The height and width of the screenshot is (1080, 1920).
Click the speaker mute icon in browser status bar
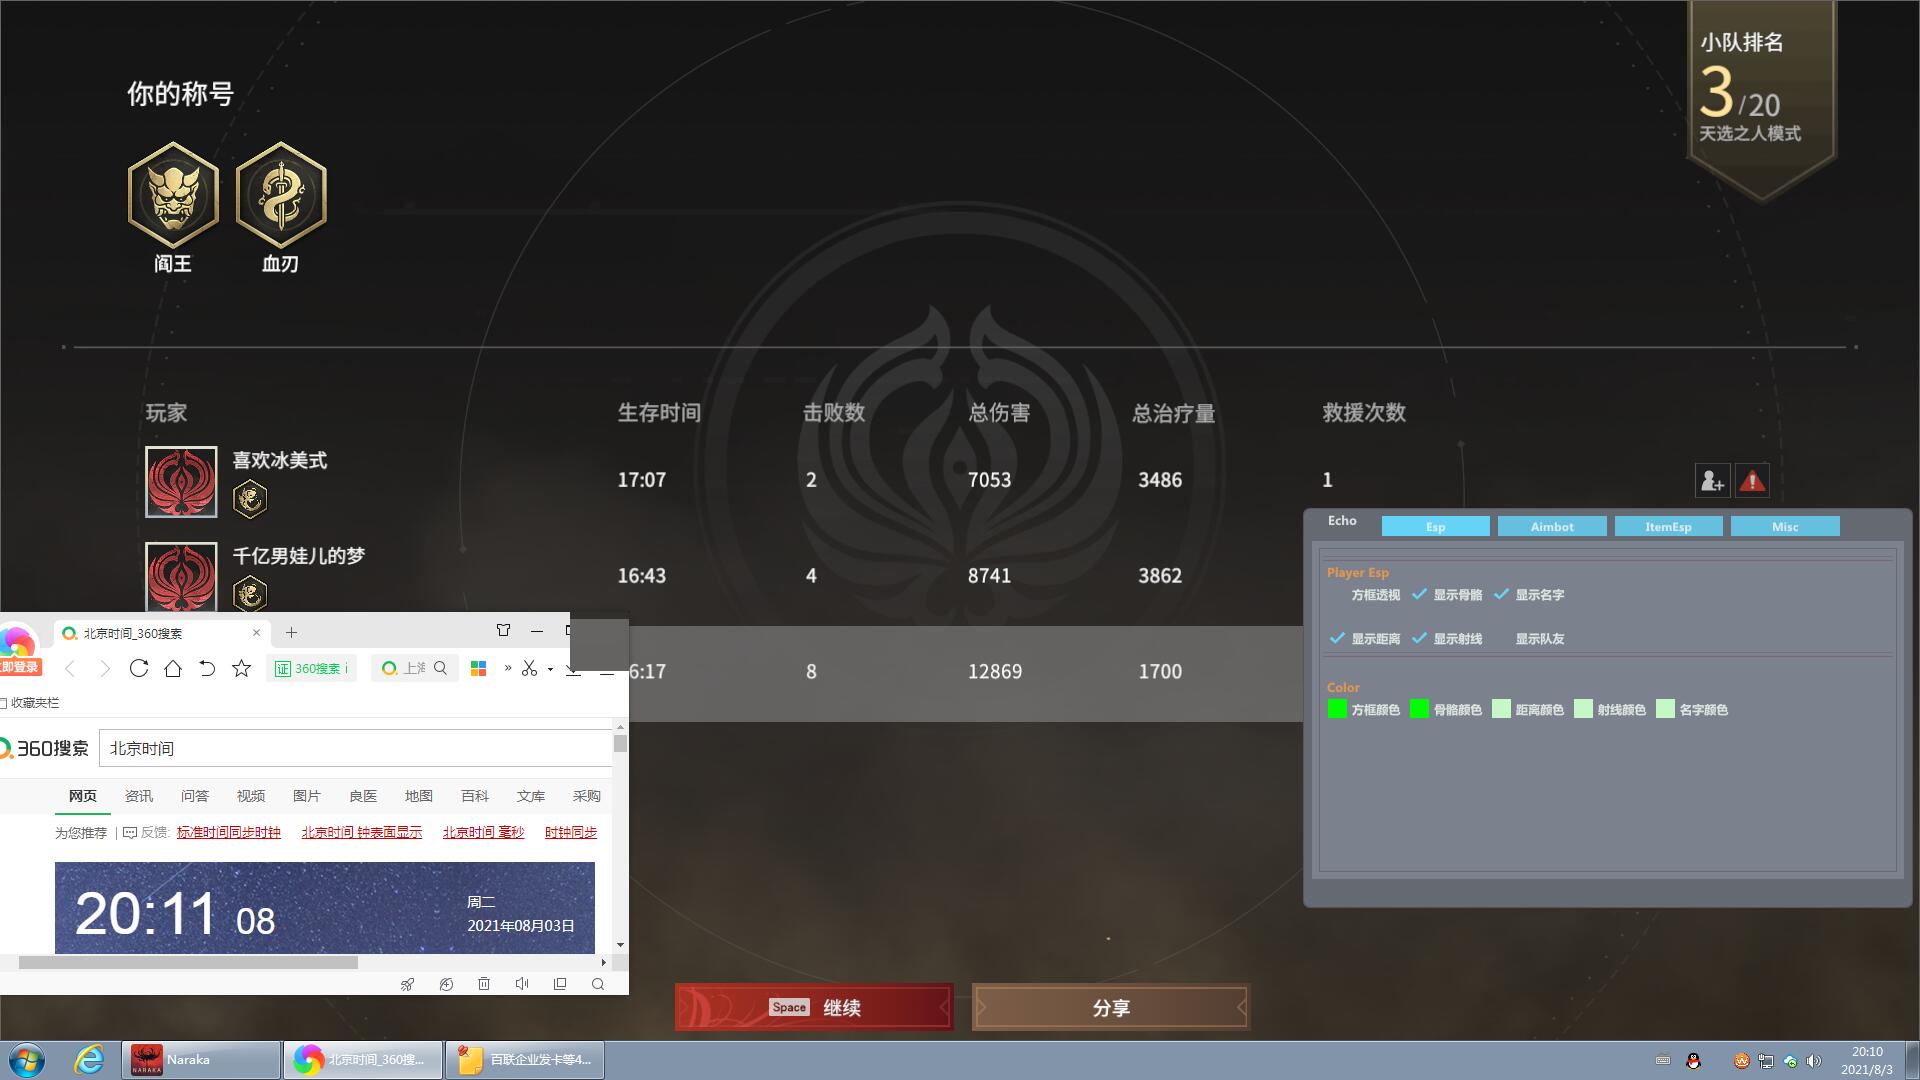tap(522, 984)
